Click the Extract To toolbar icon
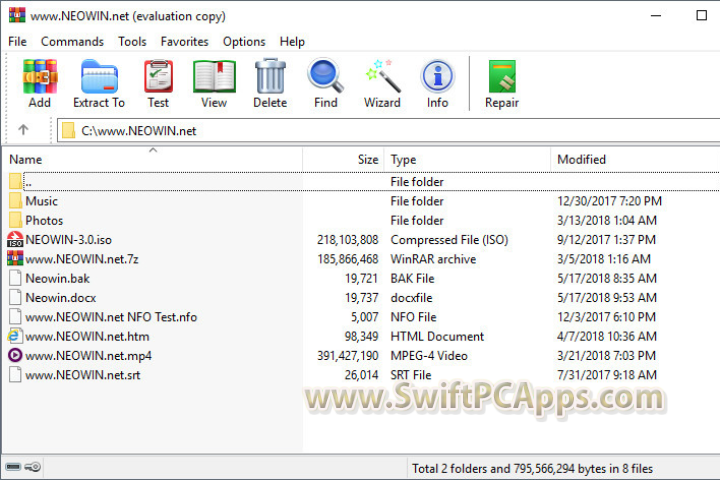Screen dimensions: 720x480 click(99, 77)
